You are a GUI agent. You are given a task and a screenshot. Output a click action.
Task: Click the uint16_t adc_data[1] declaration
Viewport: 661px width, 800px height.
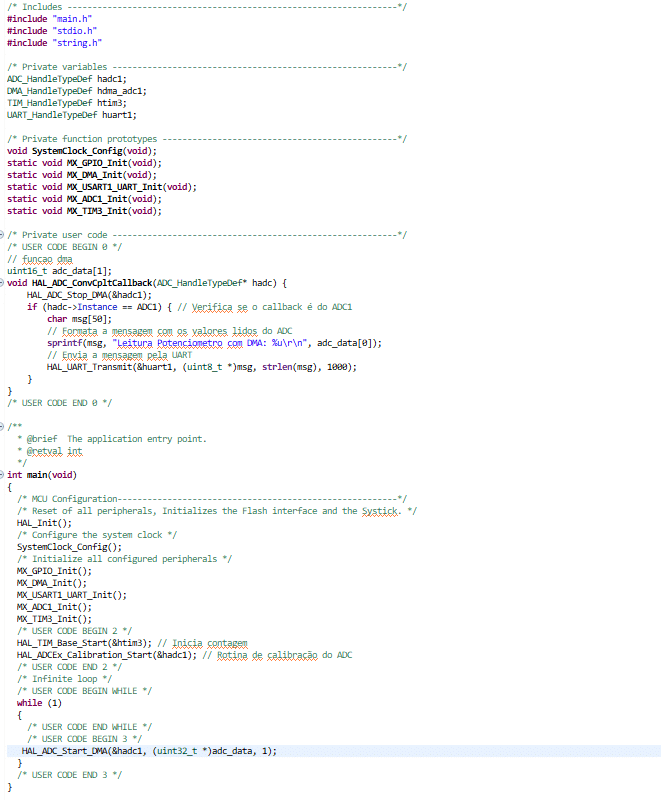59,271
